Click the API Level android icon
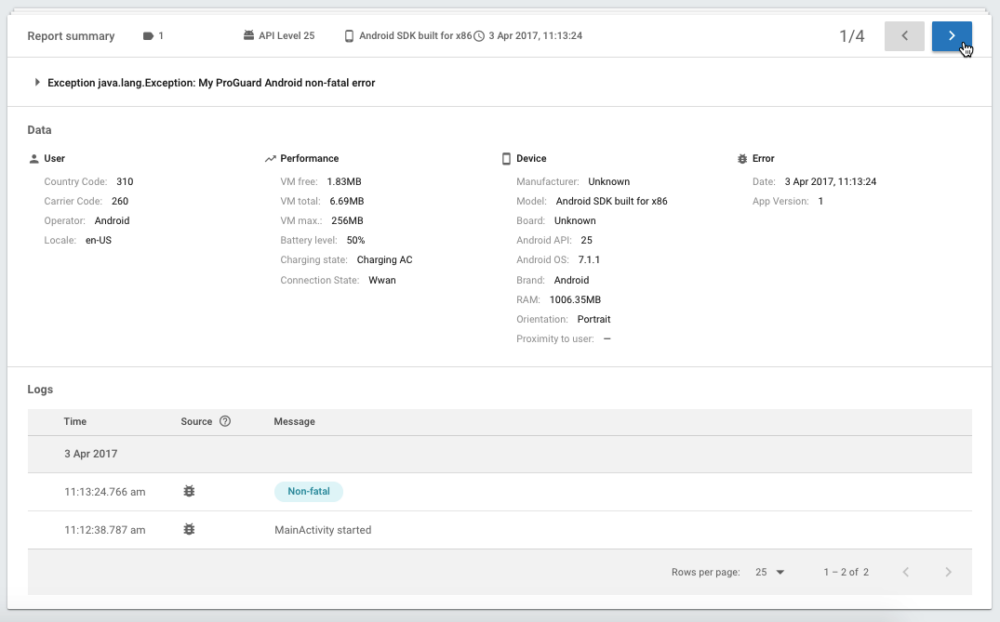This screenshot has height=622, width=1000. point(249,36)
